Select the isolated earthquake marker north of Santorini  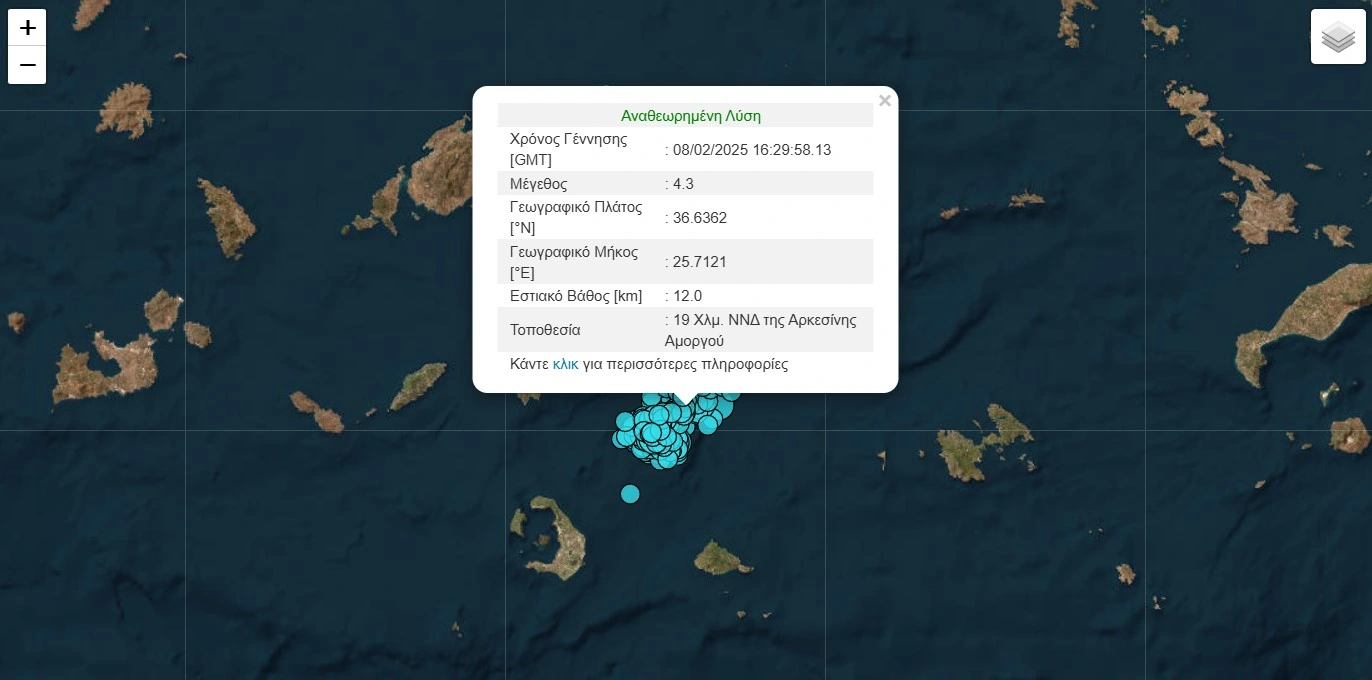(630, 493)
